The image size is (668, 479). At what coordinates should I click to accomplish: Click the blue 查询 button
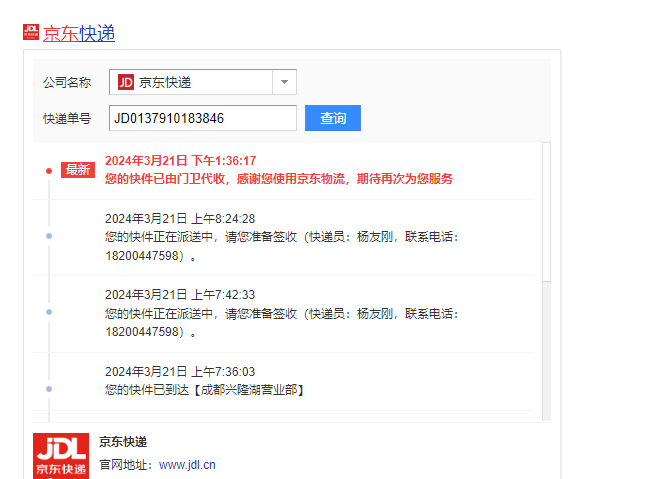(333, 118)
